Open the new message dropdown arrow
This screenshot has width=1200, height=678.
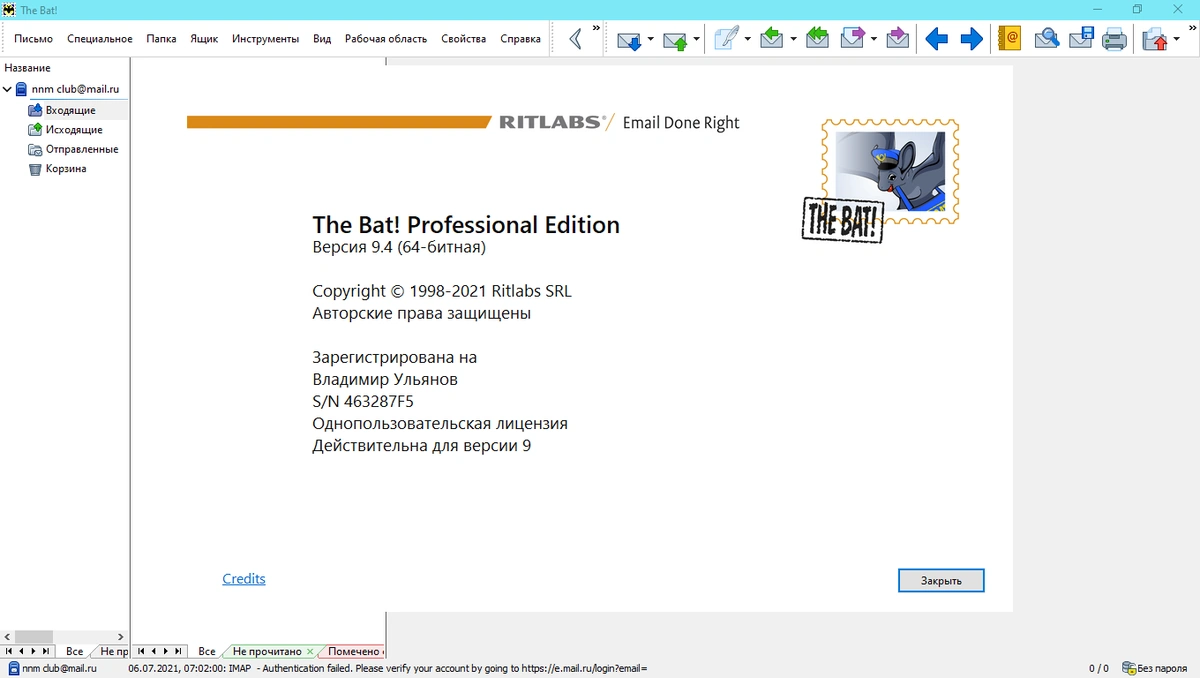[747, 40]
